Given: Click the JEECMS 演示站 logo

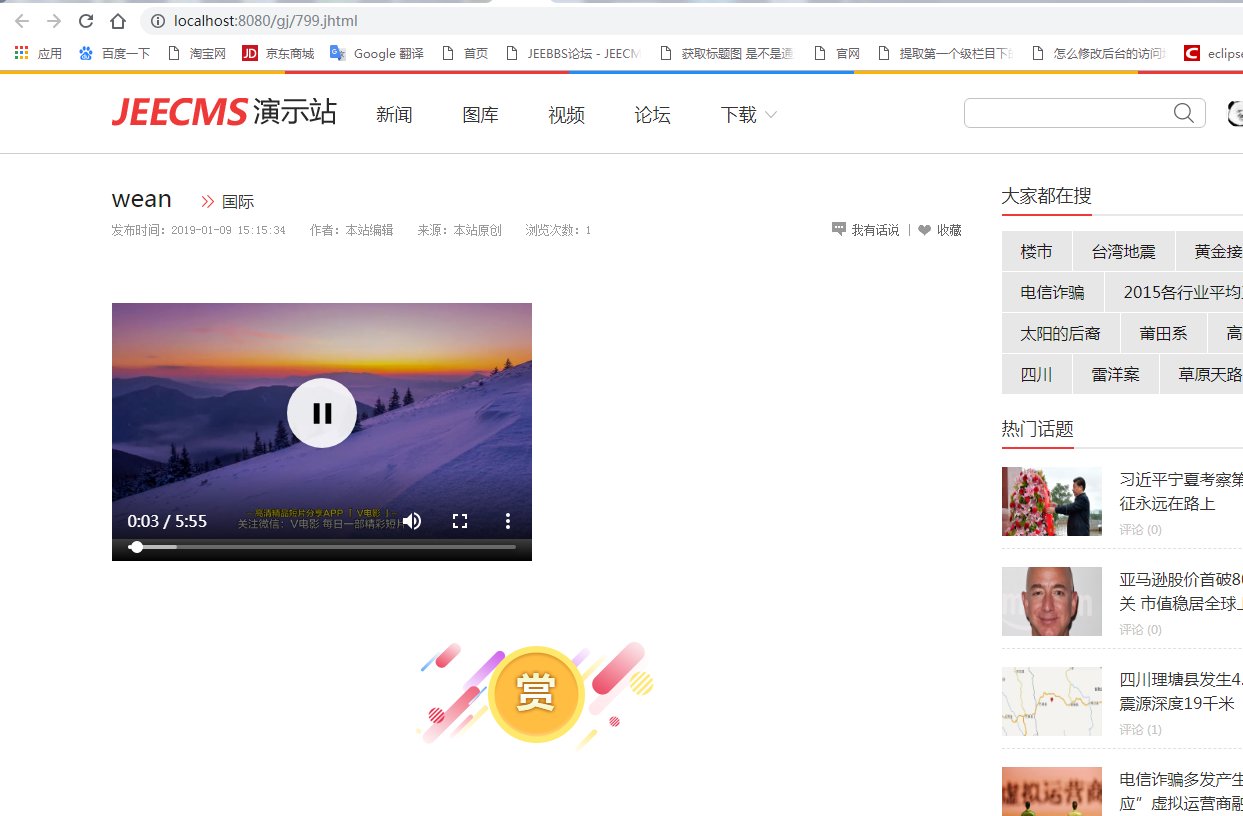Looking at the screenshot, I should 224,113.
